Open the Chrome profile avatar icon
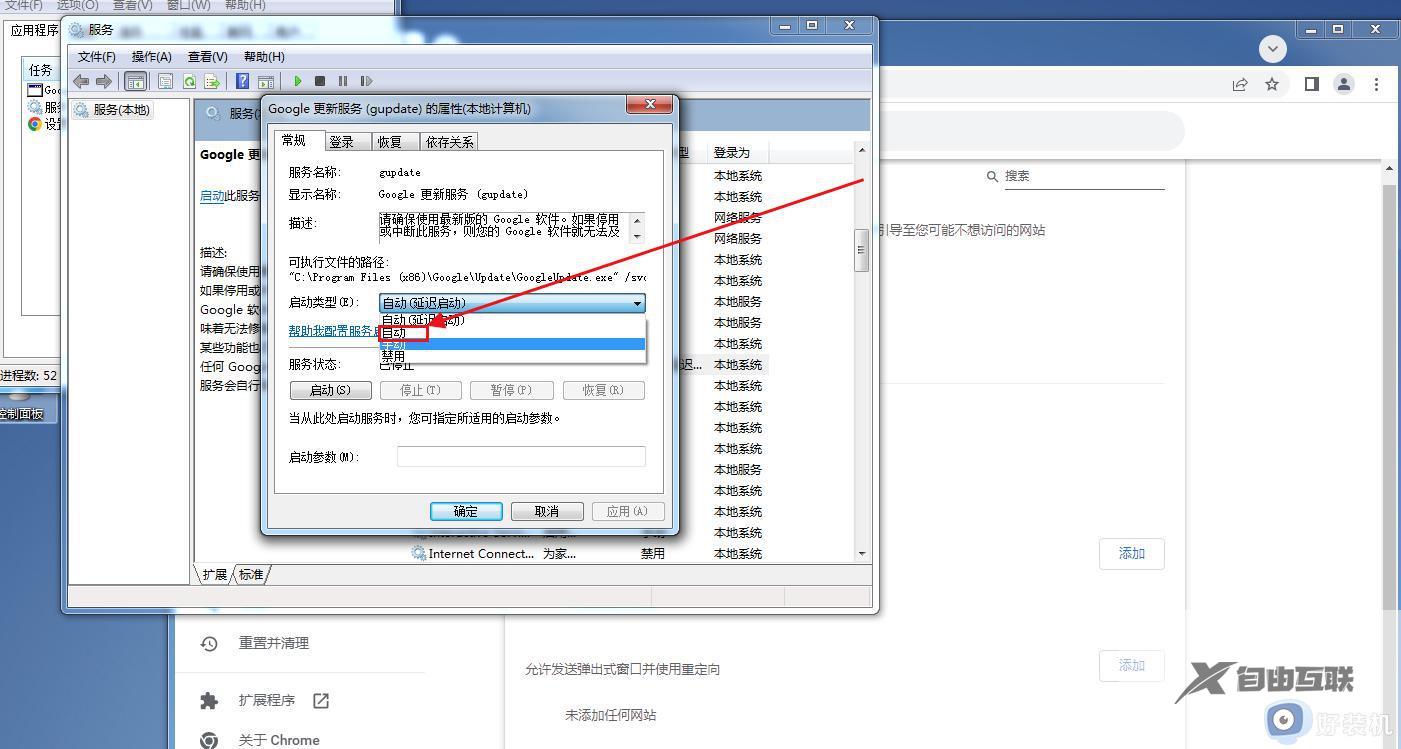 pos(1344,84)
